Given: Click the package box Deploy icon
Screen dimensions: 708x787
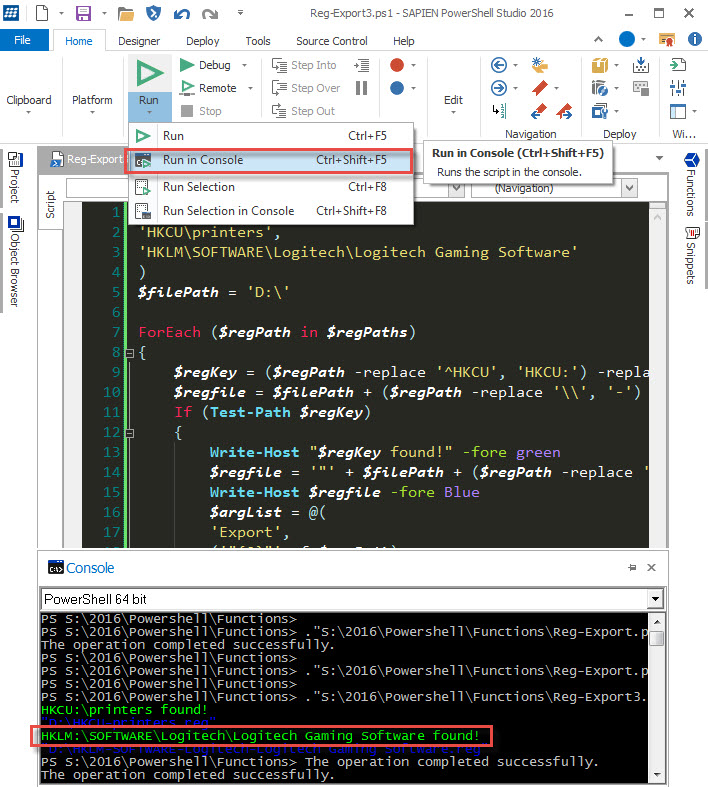Looking at the screenshot, I should [600, 65].
